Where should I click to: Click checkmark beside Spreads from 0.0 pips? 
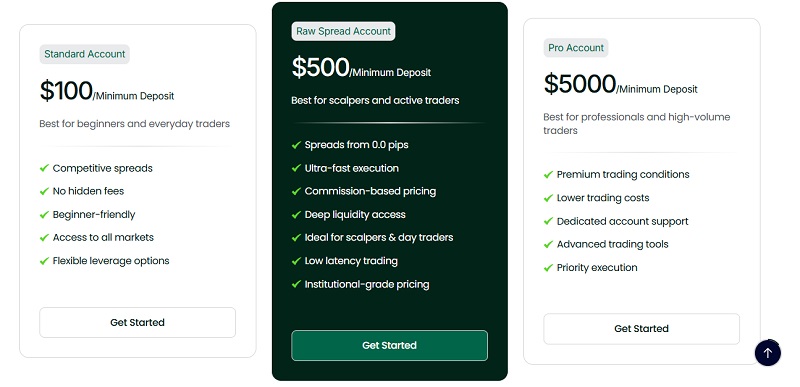[x=296, y=145]
